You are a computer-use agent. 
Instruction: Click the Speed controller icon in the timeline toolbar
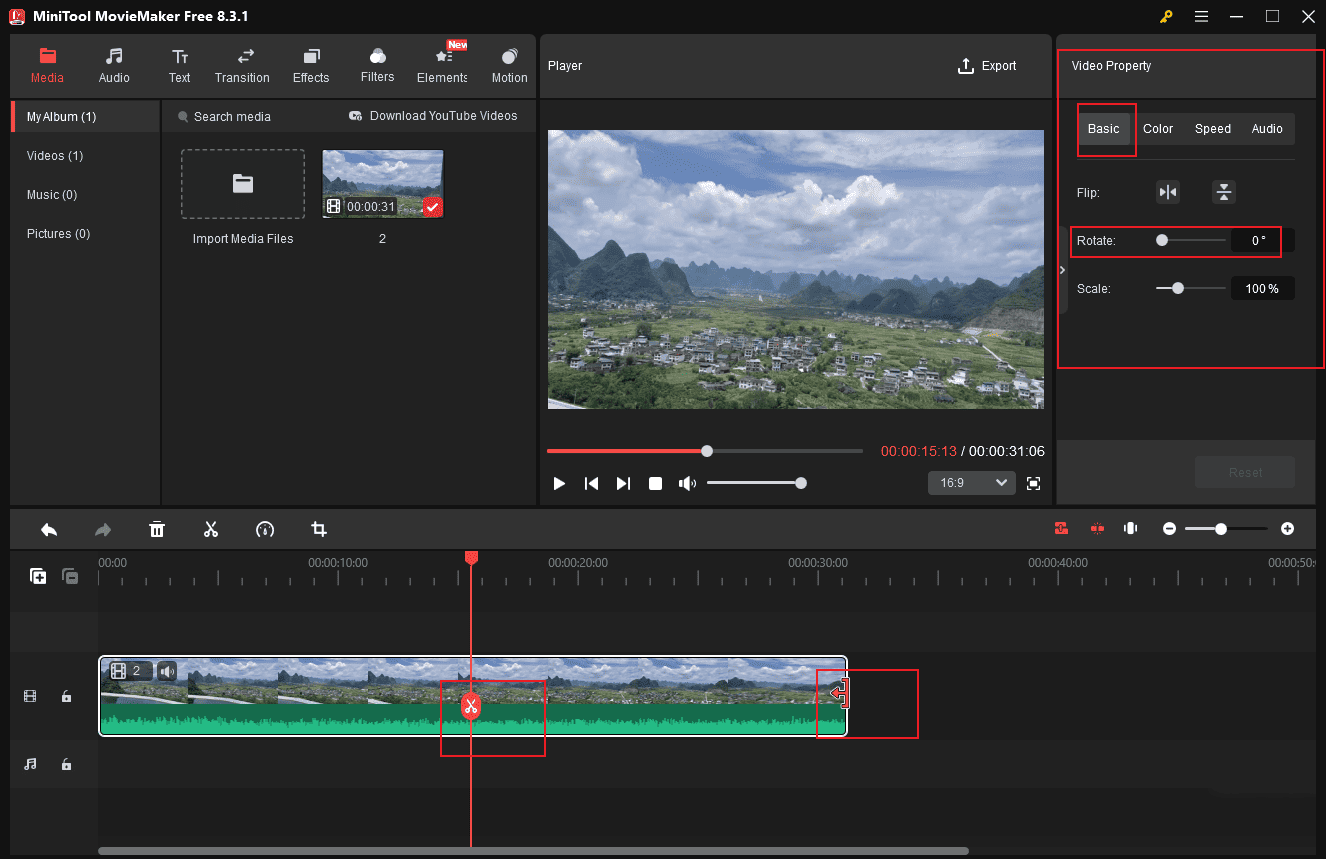pyautogui.click(x=265, y=529)
